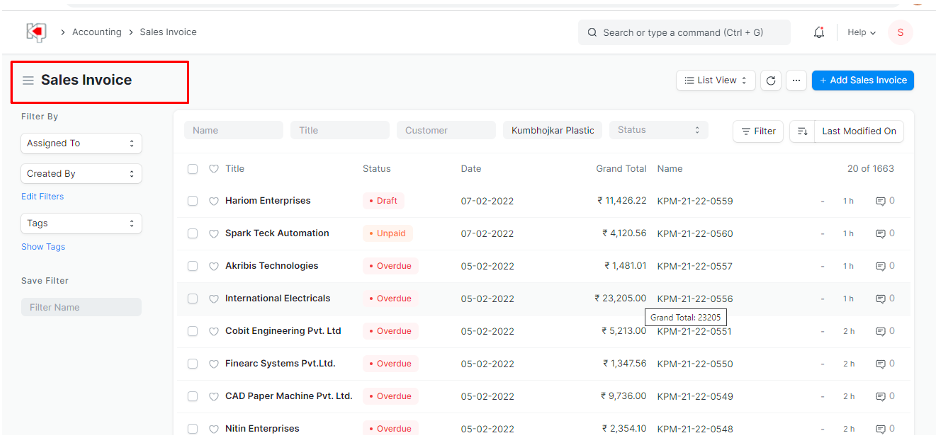
Task: Open the List View switcher dropdown
Action: tap(715, 81)
